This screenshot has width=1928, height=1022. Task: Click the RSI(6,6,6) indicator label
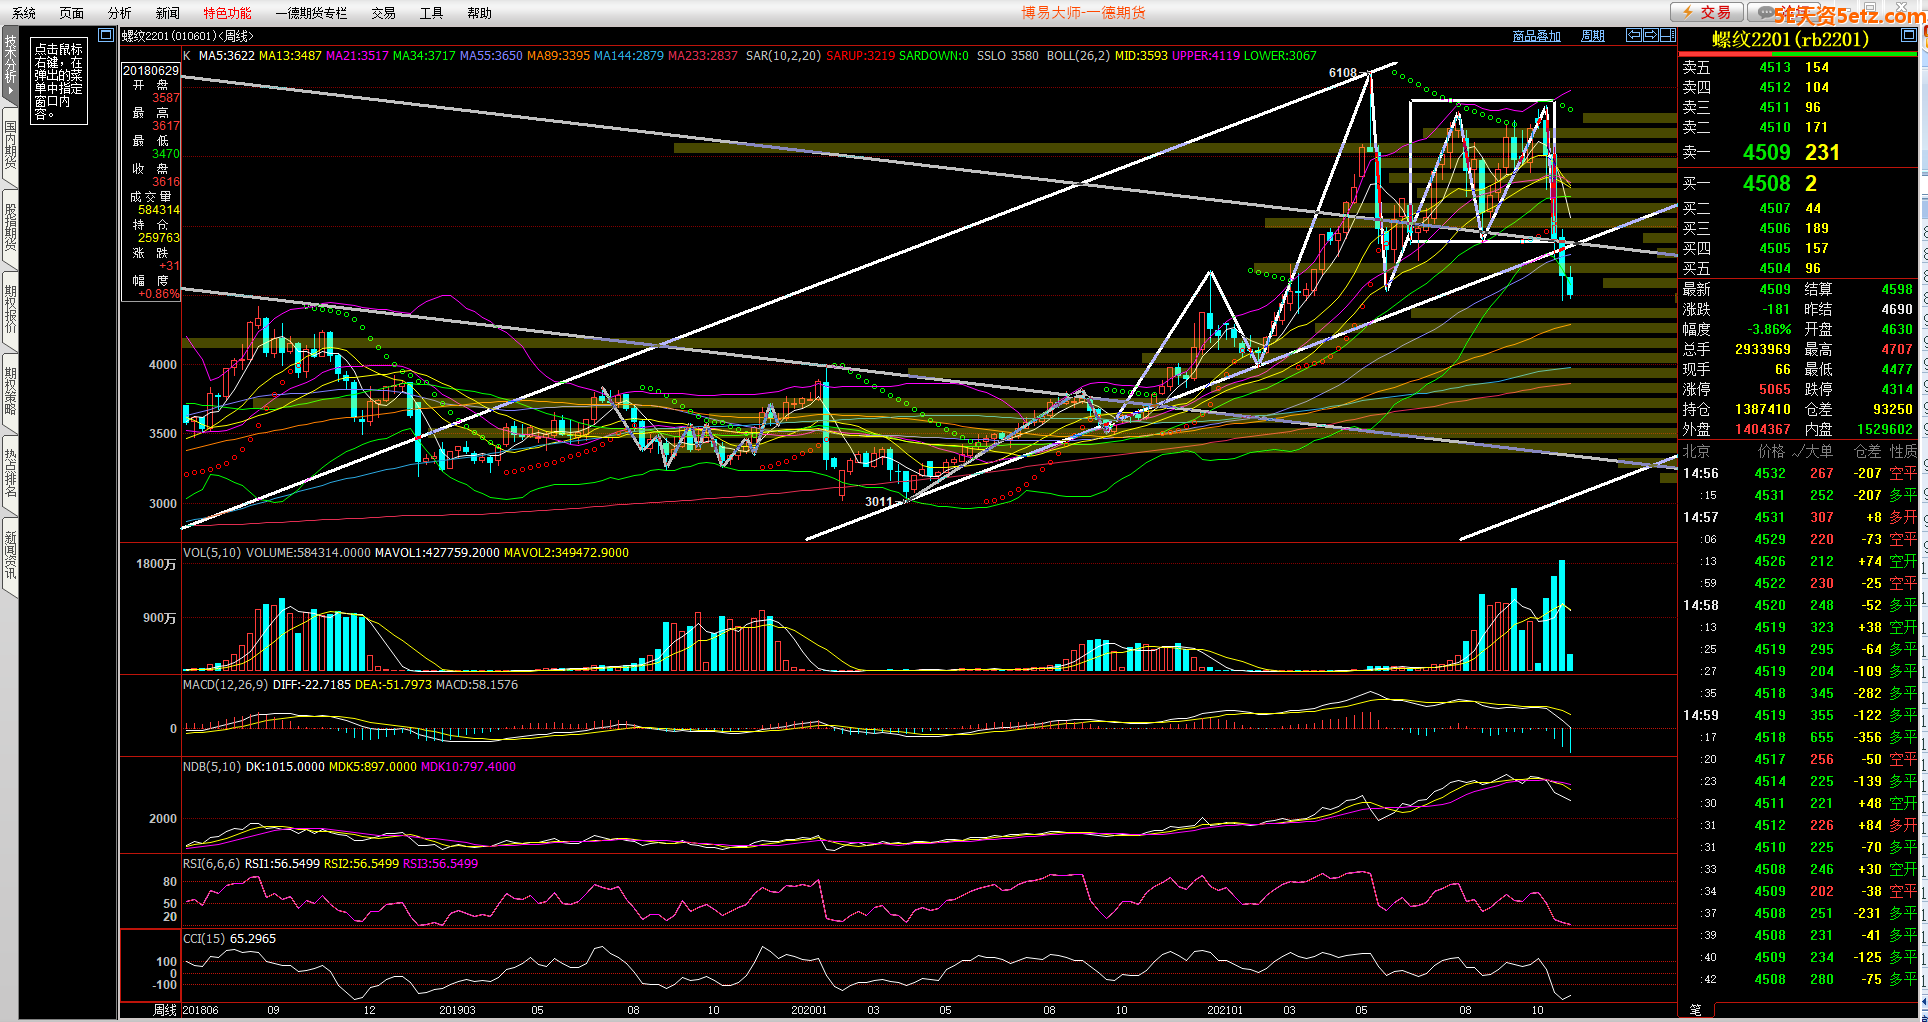click(211, 864)
